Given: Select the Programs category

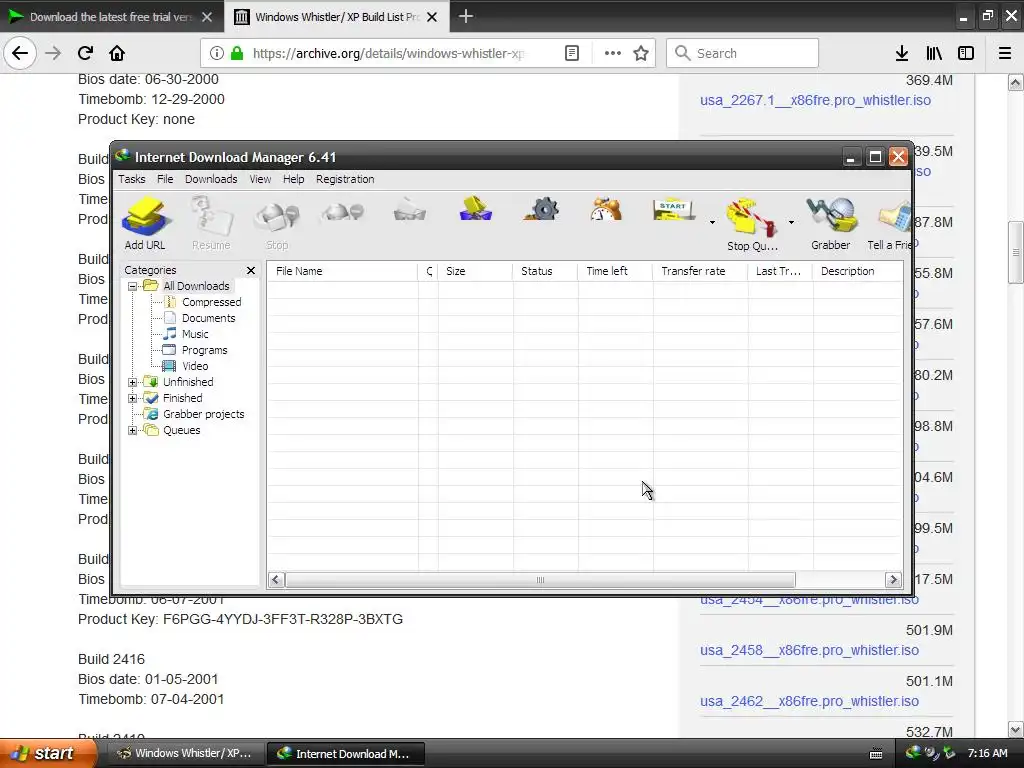Looking at the screenshot, I should (204, 350).
